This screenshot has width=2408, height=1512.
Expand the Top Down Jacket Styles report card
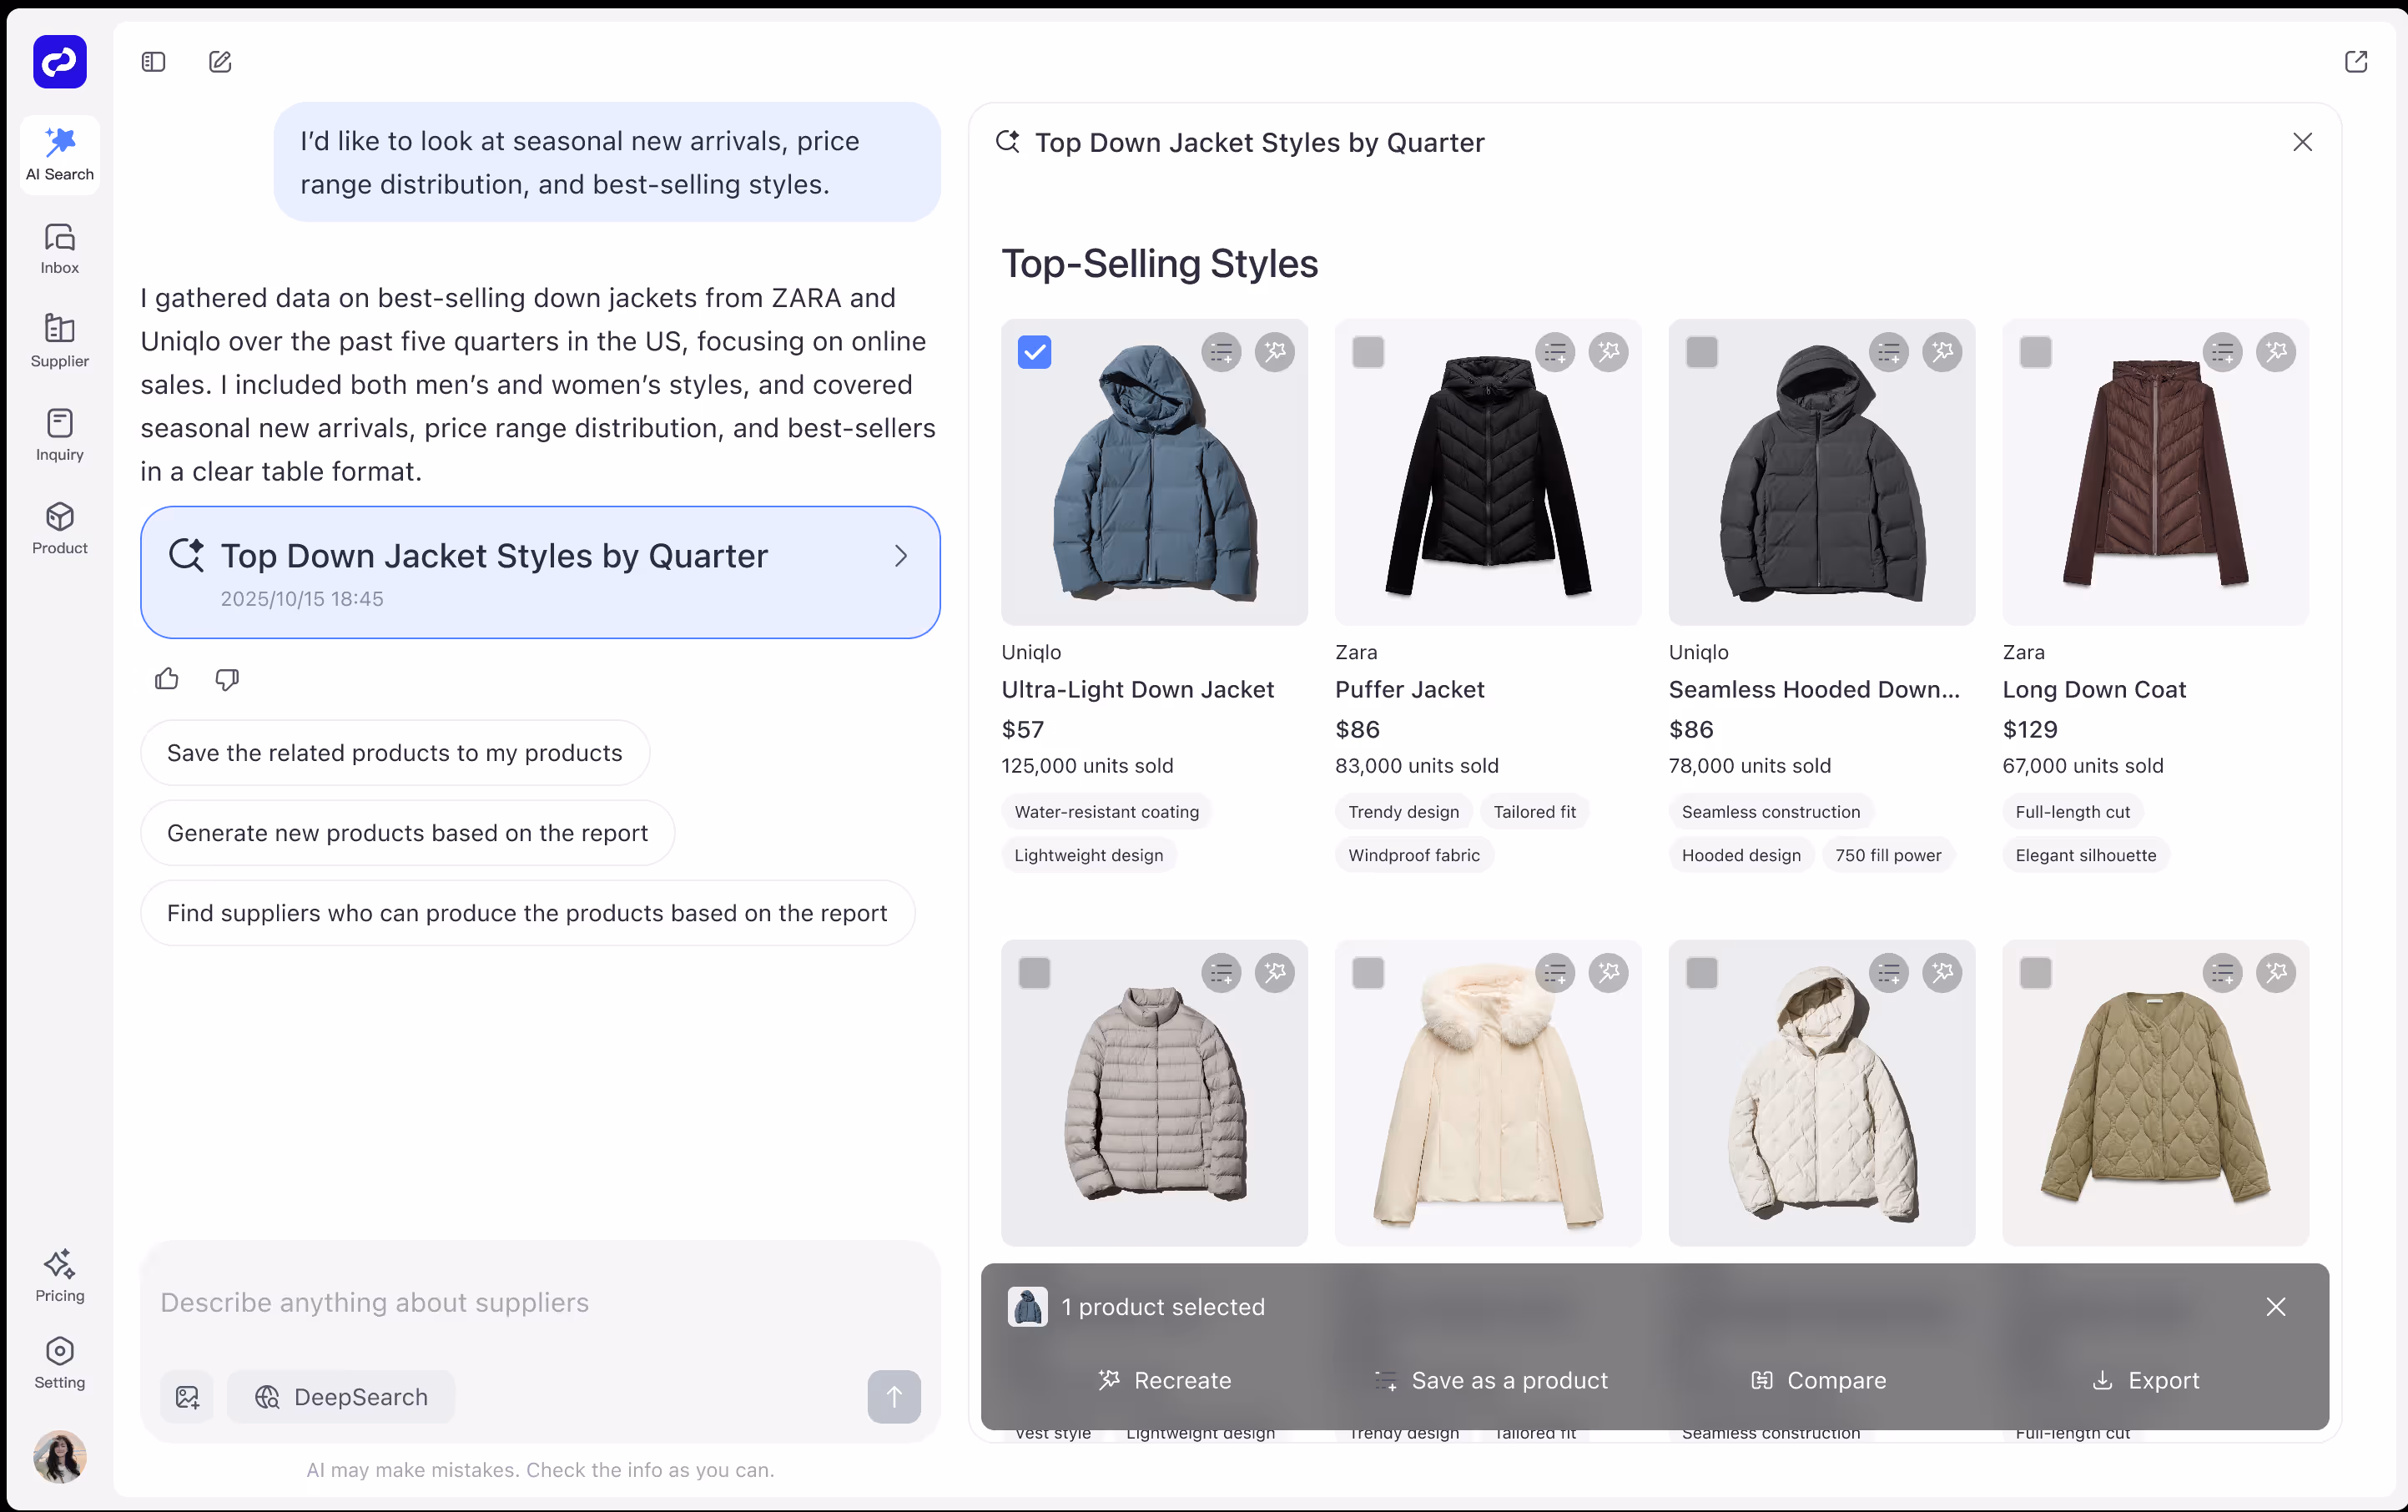[540, 572]
